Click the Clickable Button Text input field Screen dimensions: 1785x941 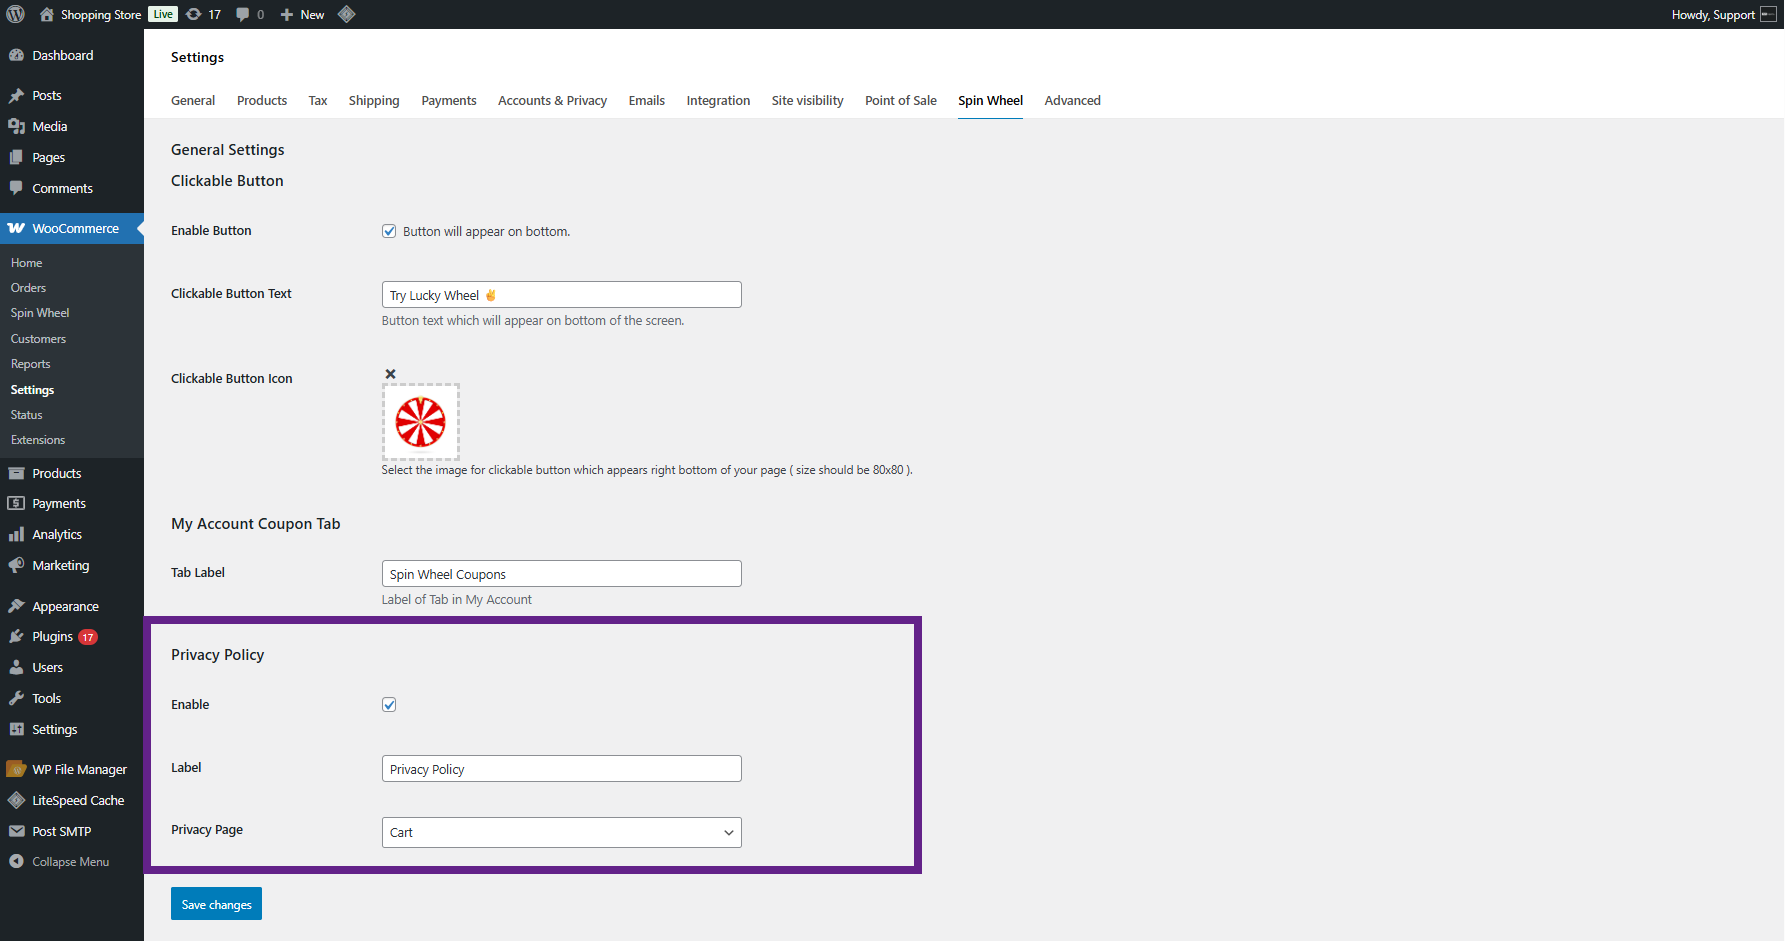(x=561, y=295)
